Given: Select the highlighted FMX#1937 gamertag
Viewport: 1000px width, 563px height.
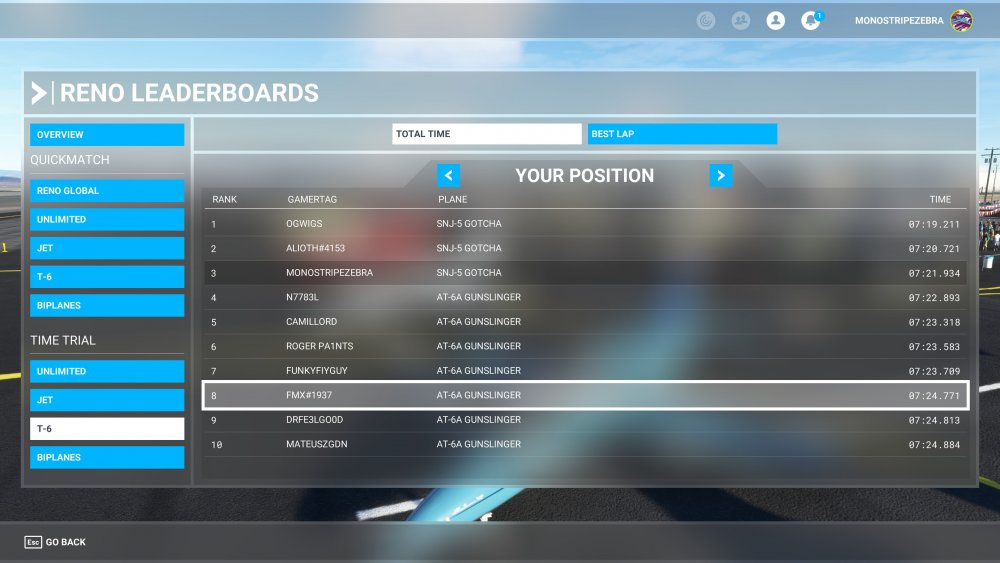Looking at the screenshot, I should (x=309, y=395).
